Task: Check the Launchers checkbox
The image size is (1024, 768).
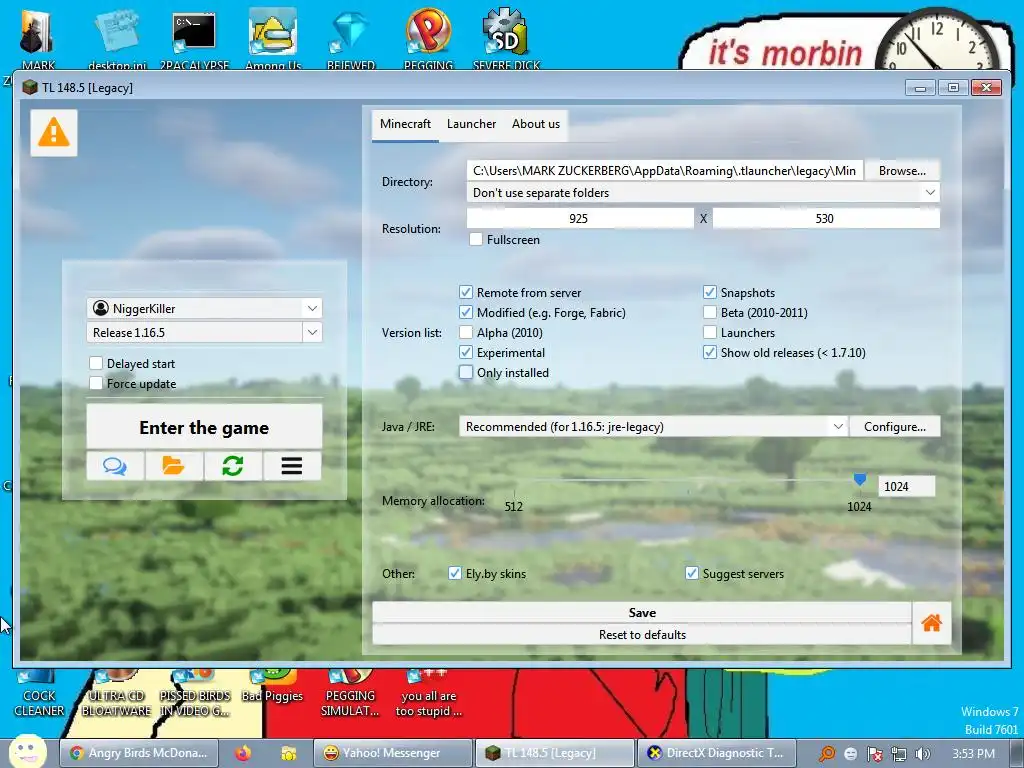Action: pyautogui.click(x=710, y=332)
